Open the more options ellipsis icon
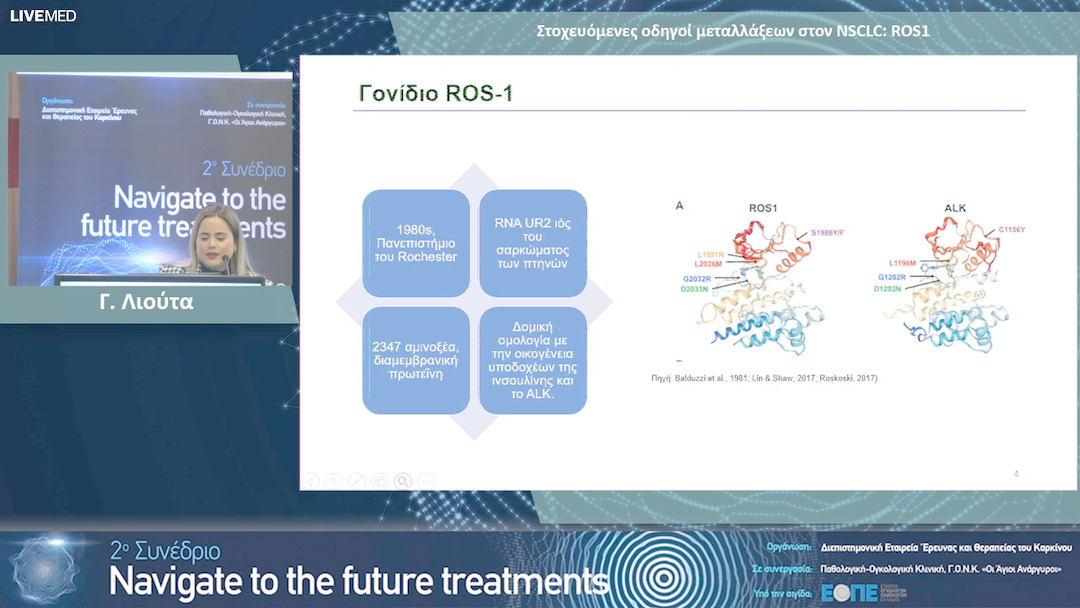The width and height of the screenshot is (1080, 608). click(x=426, y=481)
